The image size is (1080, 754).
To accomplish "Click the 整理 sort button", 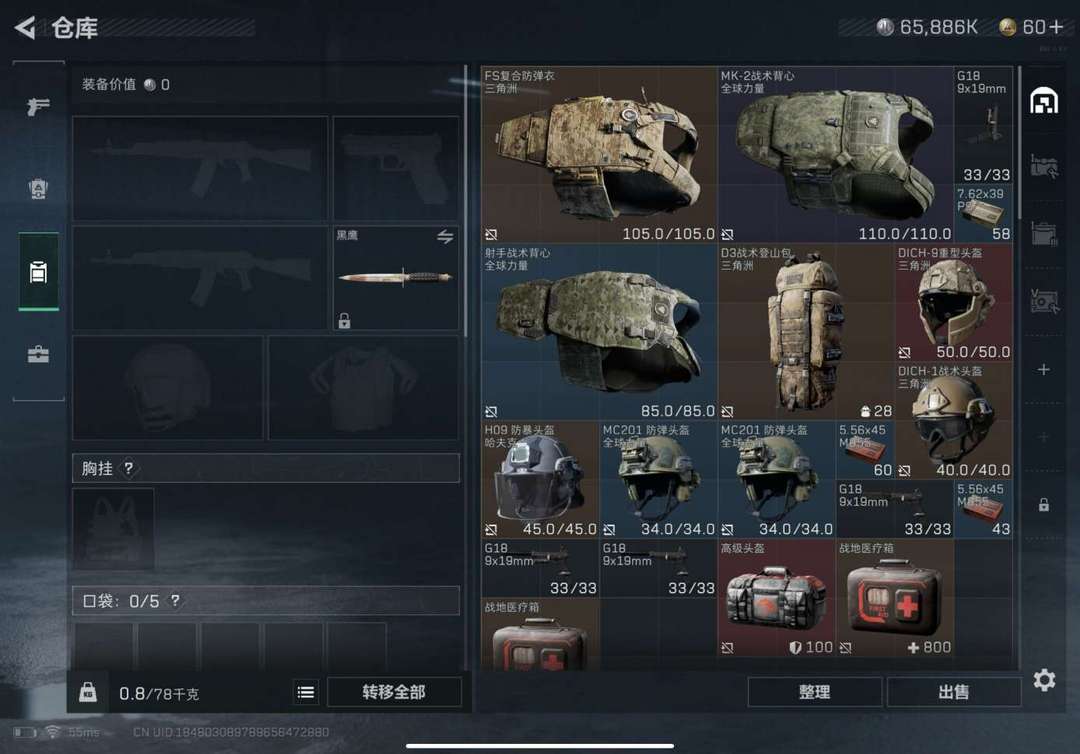I will [815, 692].
